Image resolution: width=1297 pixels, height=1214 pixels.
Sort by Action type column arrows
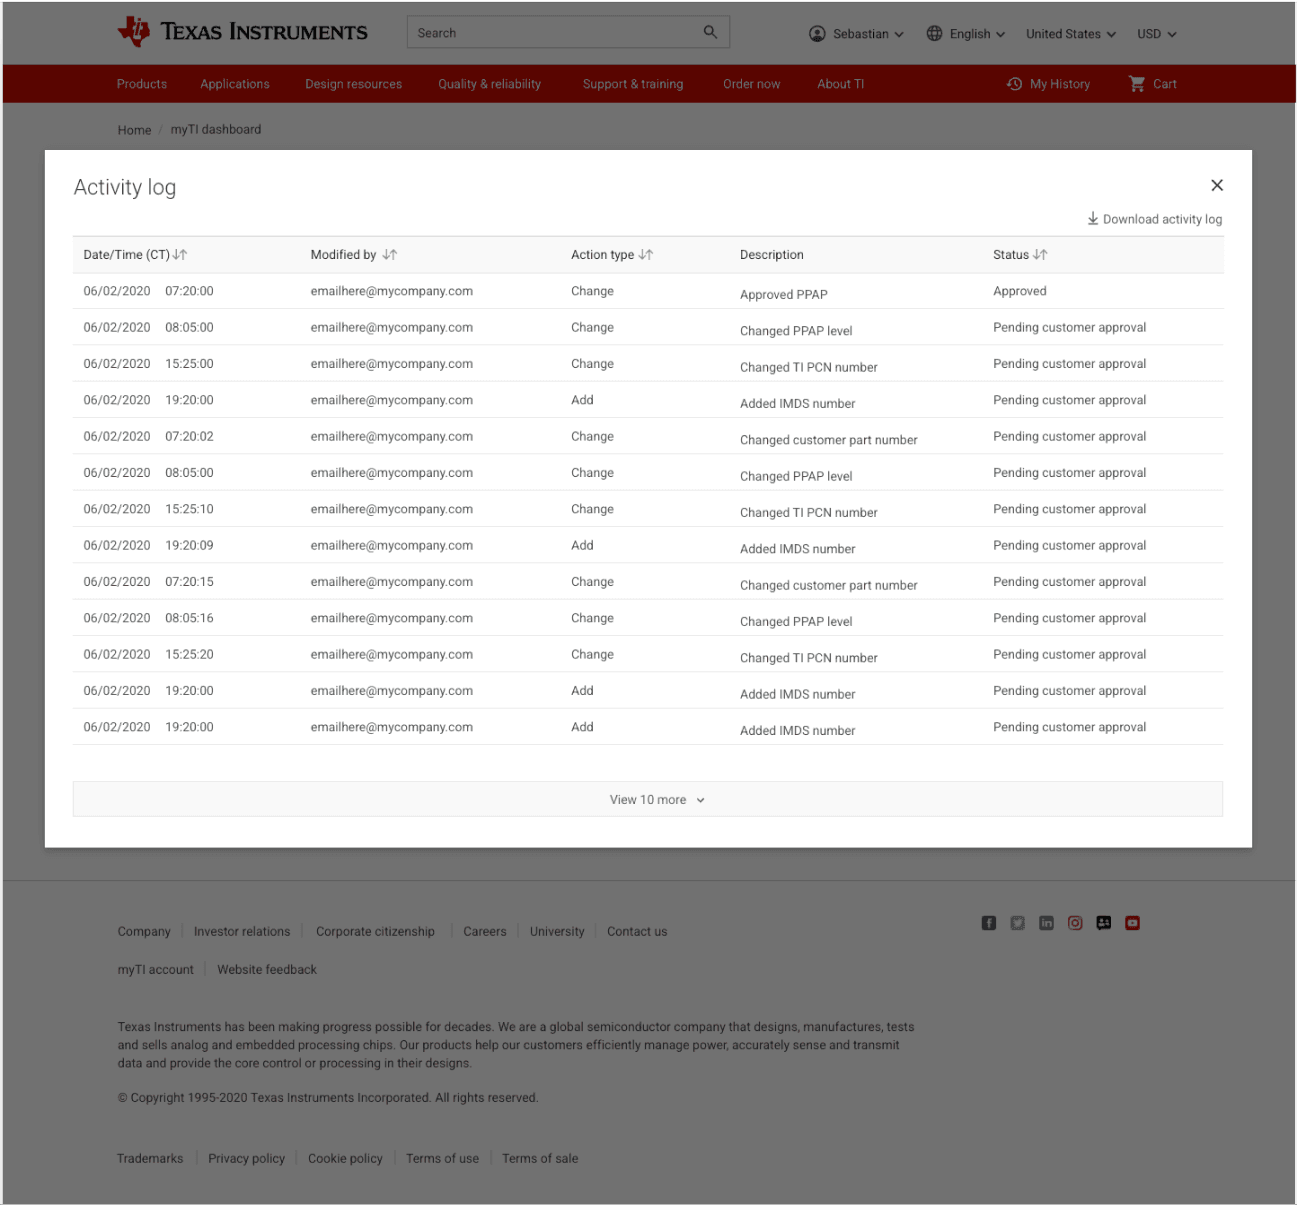pos(646,255)
